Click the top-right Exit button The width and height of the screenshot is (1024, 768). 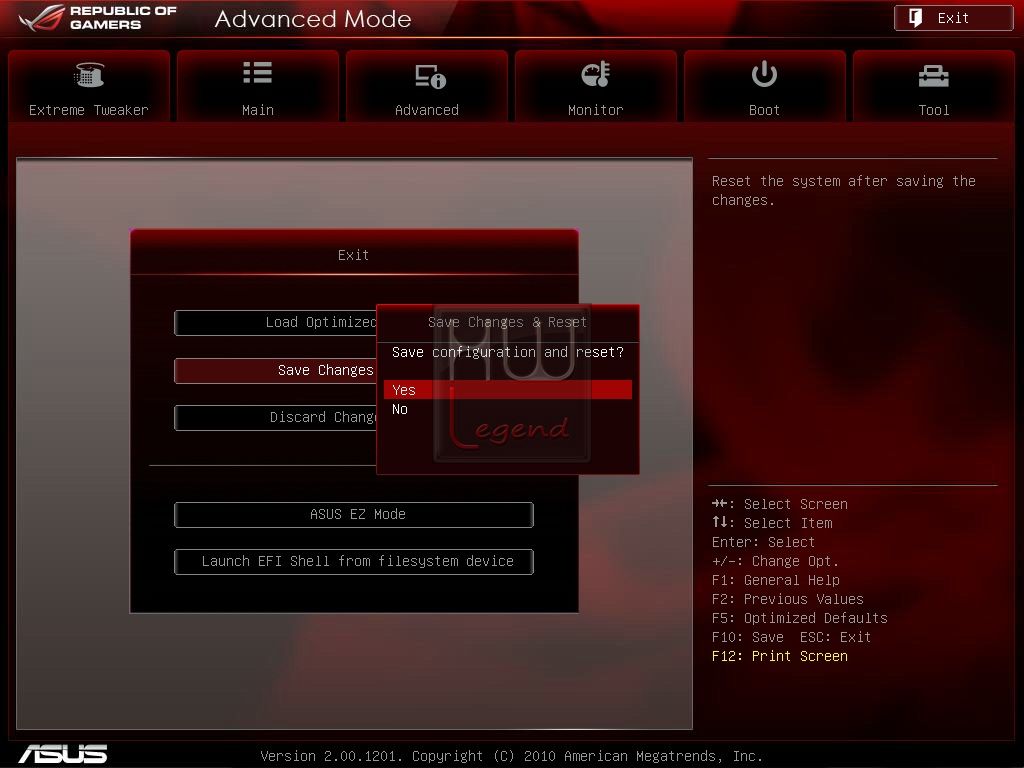tap(953, 18)
